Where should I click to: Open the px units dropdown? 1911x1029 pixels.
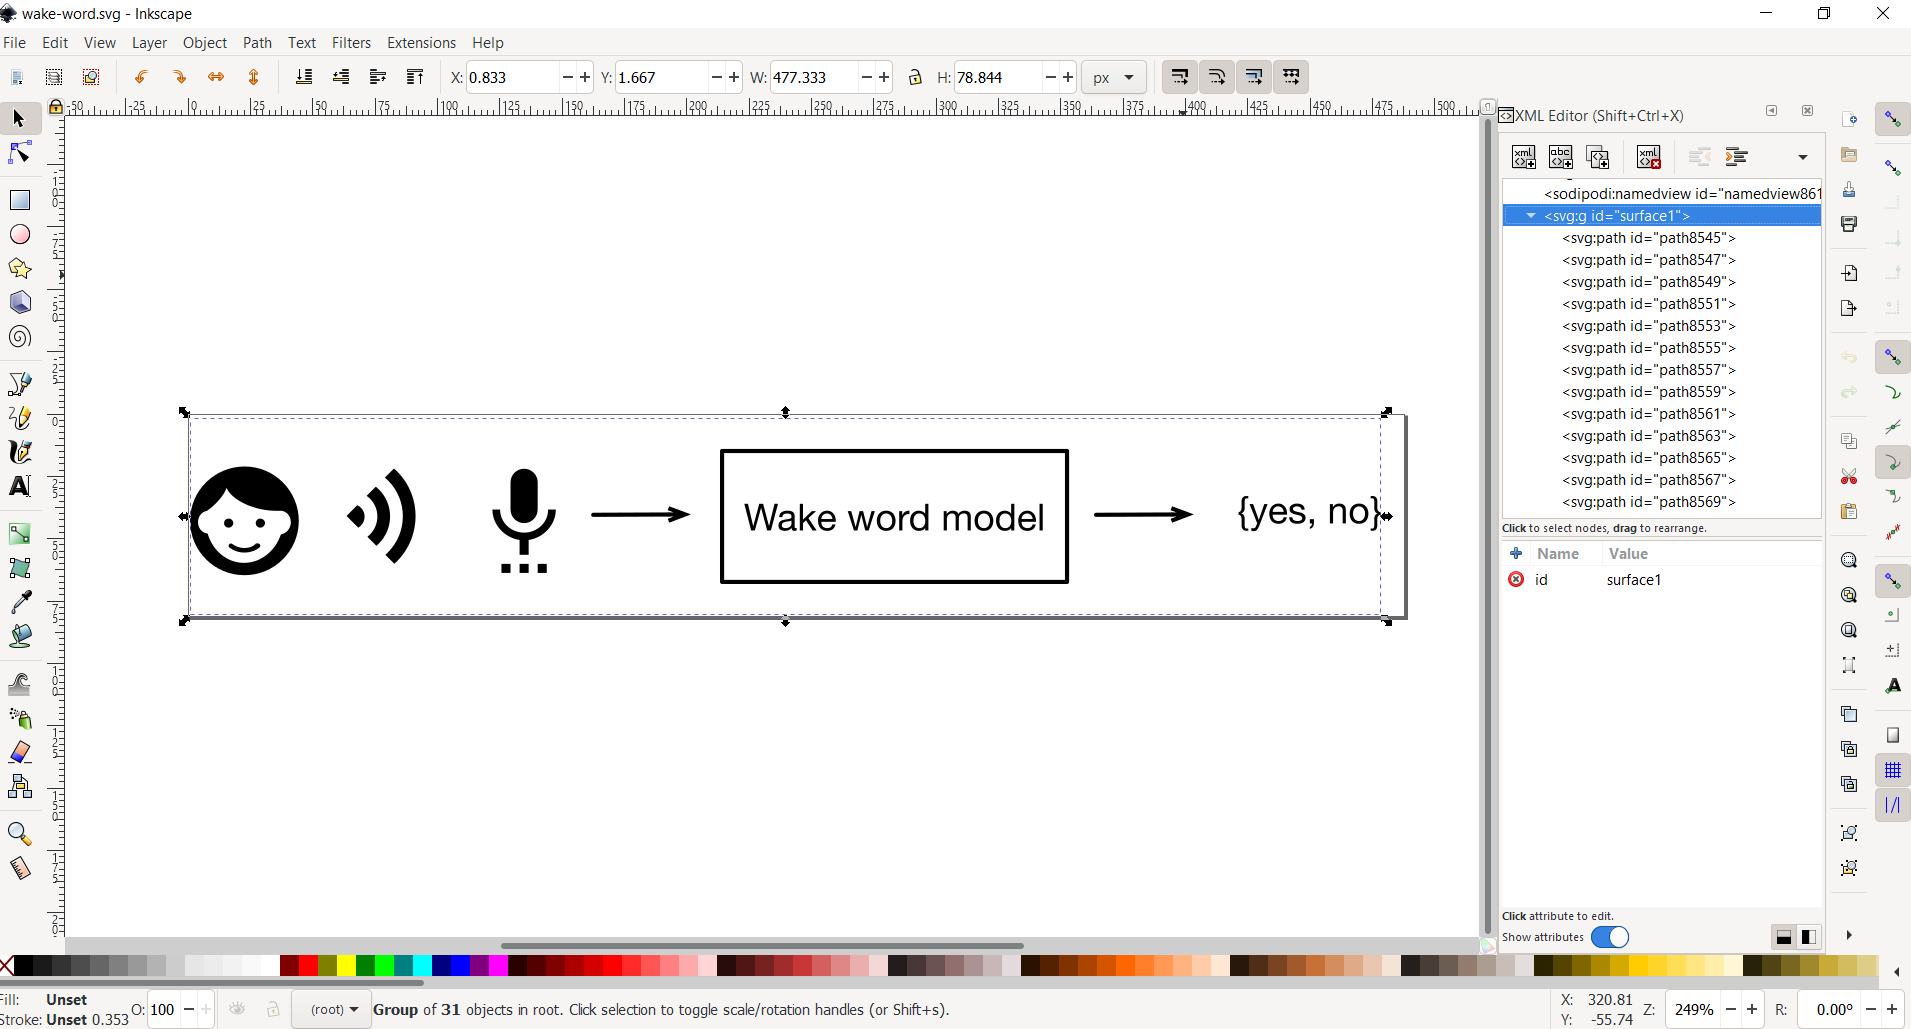1113,77
